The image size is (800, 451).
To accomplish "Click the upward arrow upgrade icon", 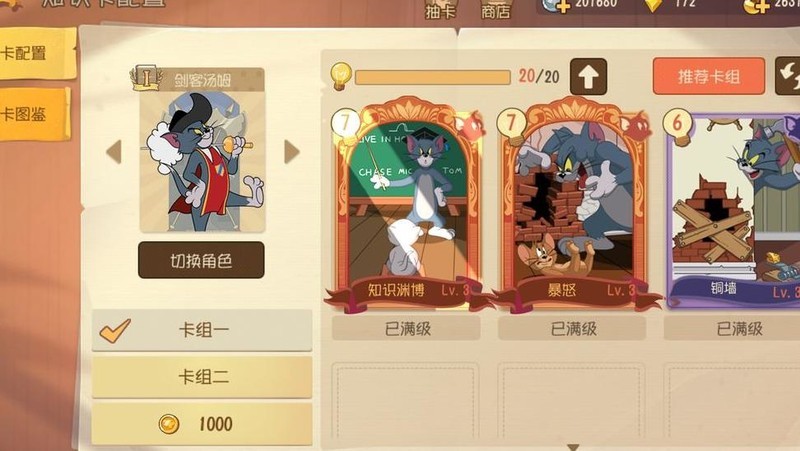I will pos(588,77).
